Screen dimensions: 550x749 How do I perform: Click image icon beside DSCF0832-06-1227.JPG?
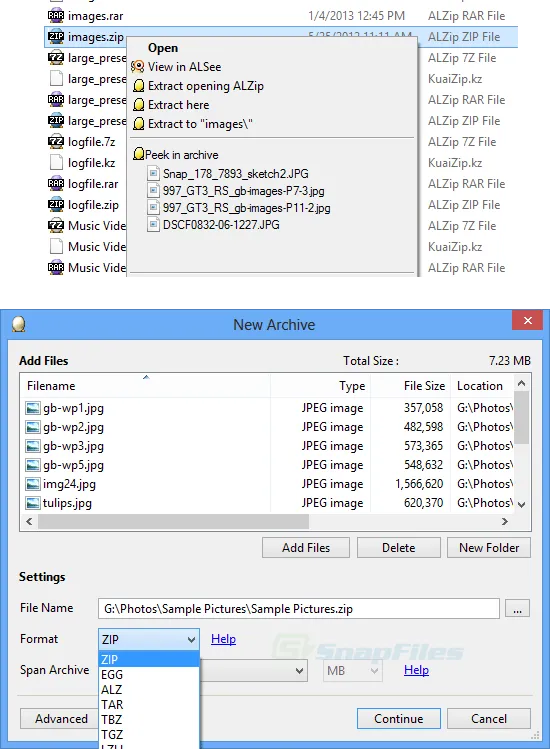pyautogui.click(x=153, y=225)
